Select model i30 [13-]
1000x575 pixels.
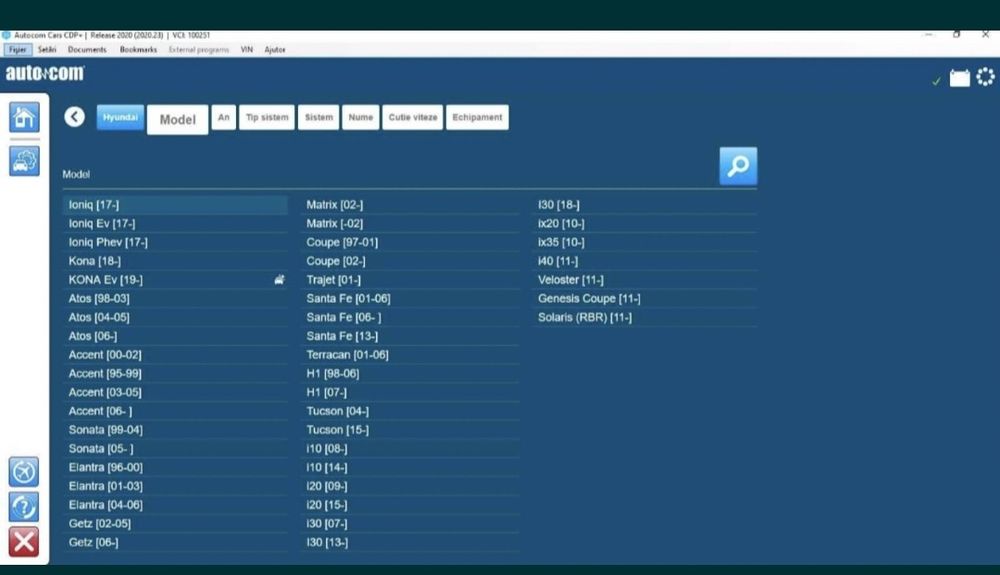pos(410,542)
